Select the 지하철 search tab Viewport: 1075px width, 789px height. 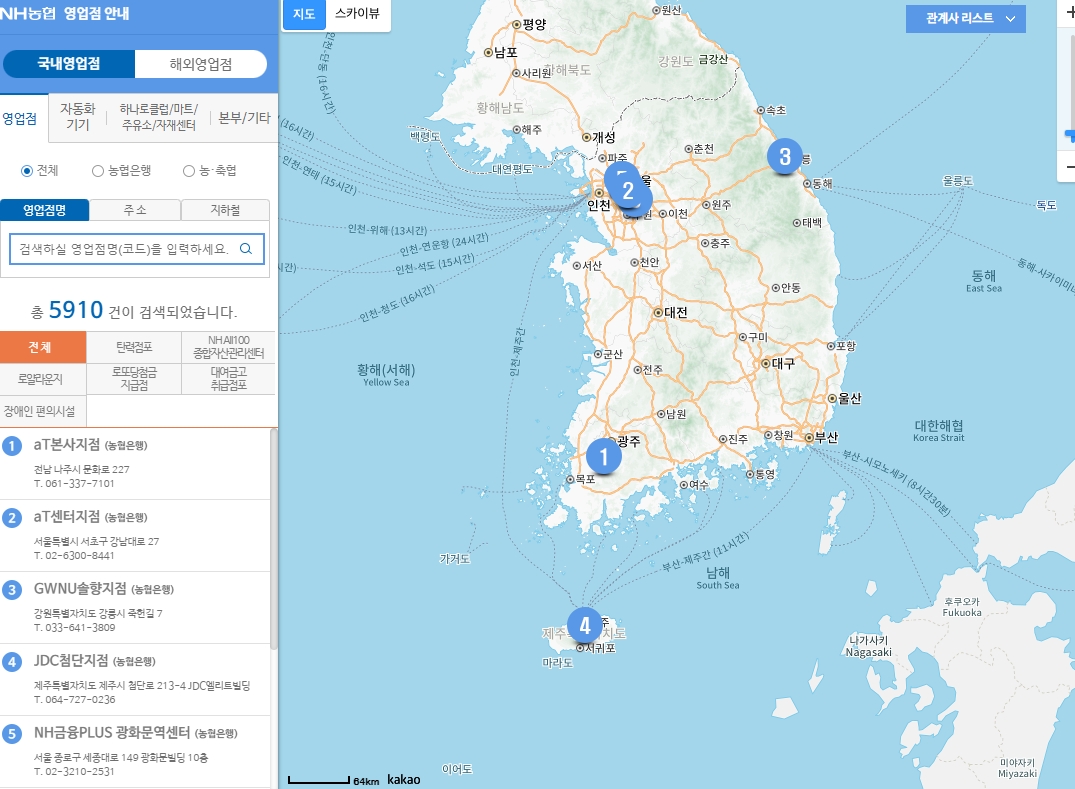pyautogui.click(x=226, y=210)
